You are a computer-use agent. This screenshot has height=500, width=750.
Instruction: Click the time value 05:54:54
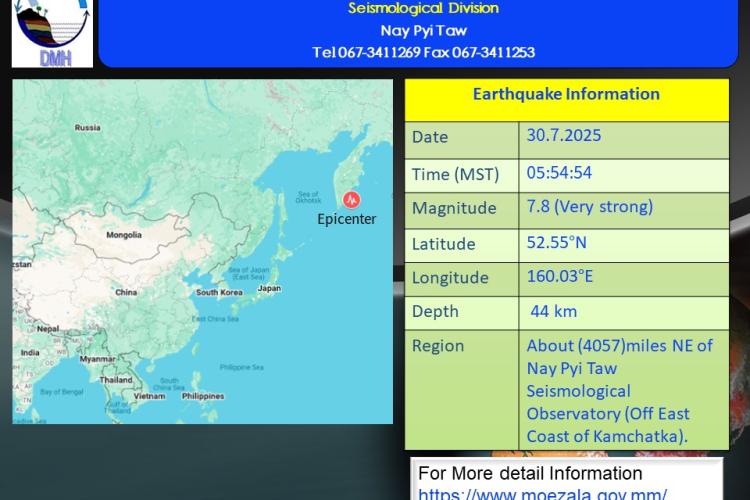click(559, 172)
